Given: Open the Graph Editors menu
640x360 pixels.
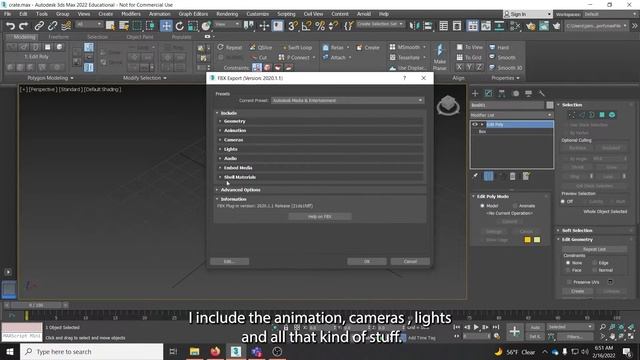Looking at the screenshot, I should (193, 14).
